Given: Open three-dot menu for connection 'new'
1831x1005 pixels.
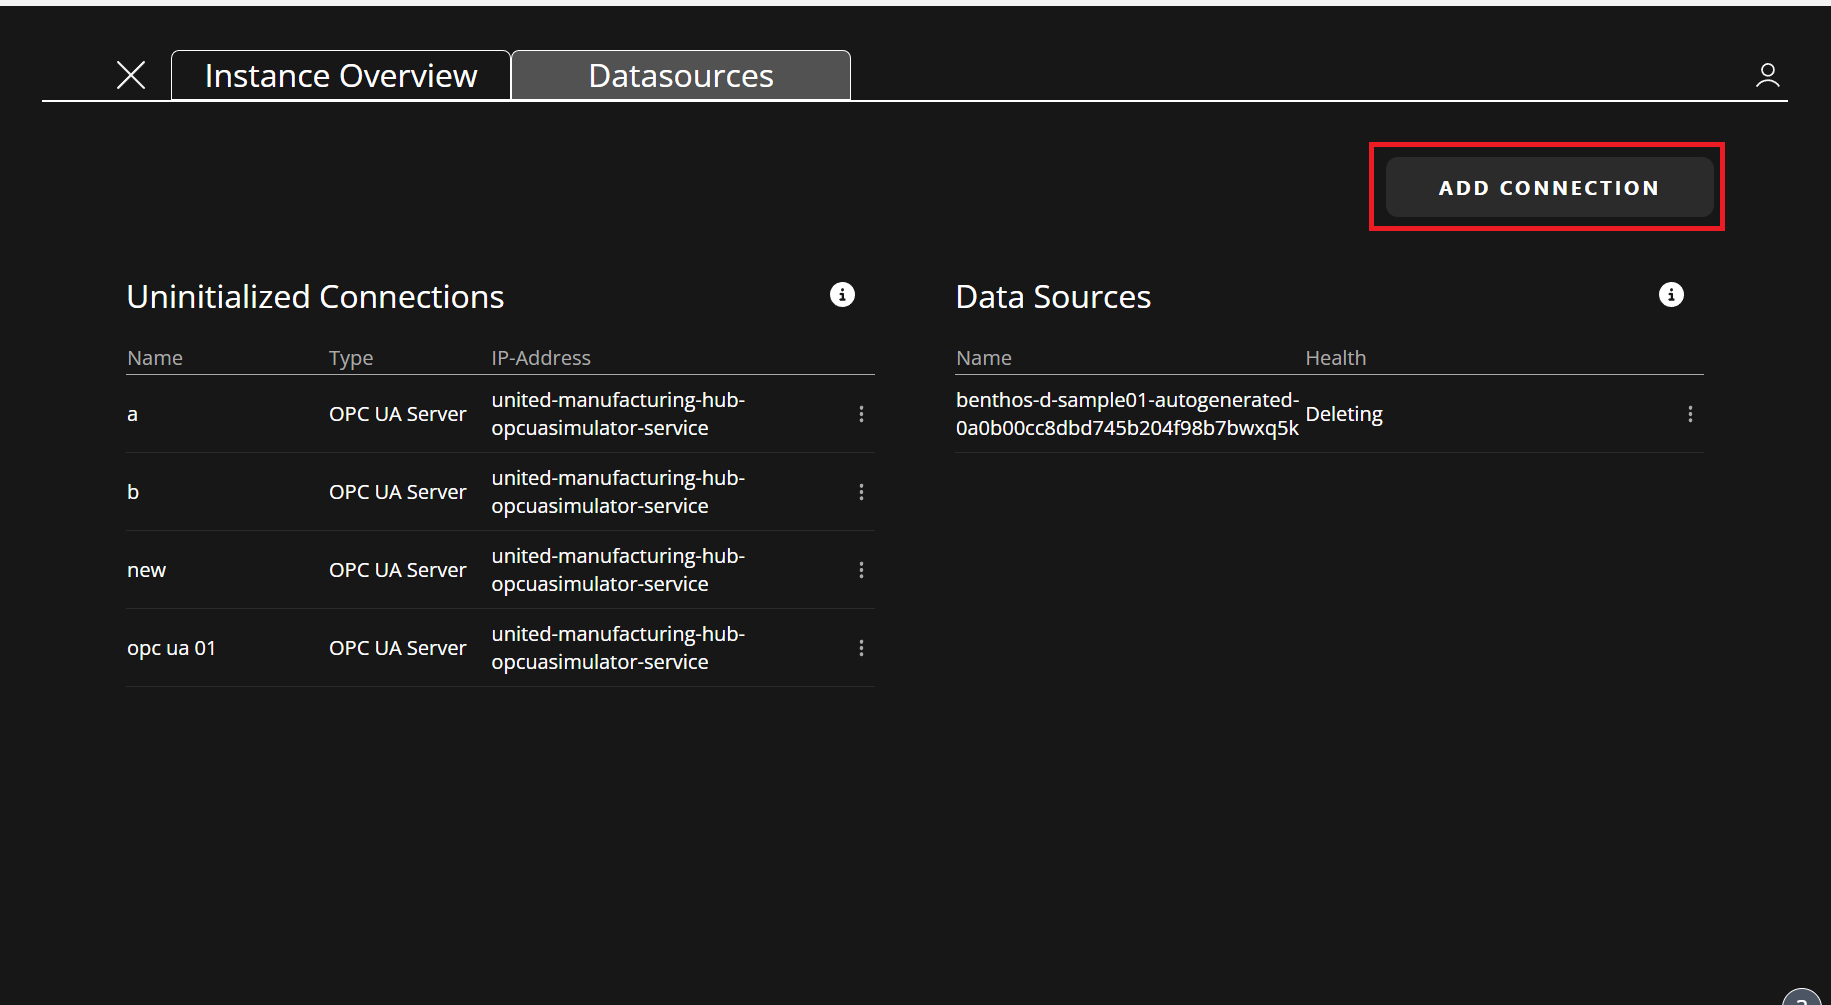Looking at the screenshot, I should pyautogui.click(x=861, y=570).
